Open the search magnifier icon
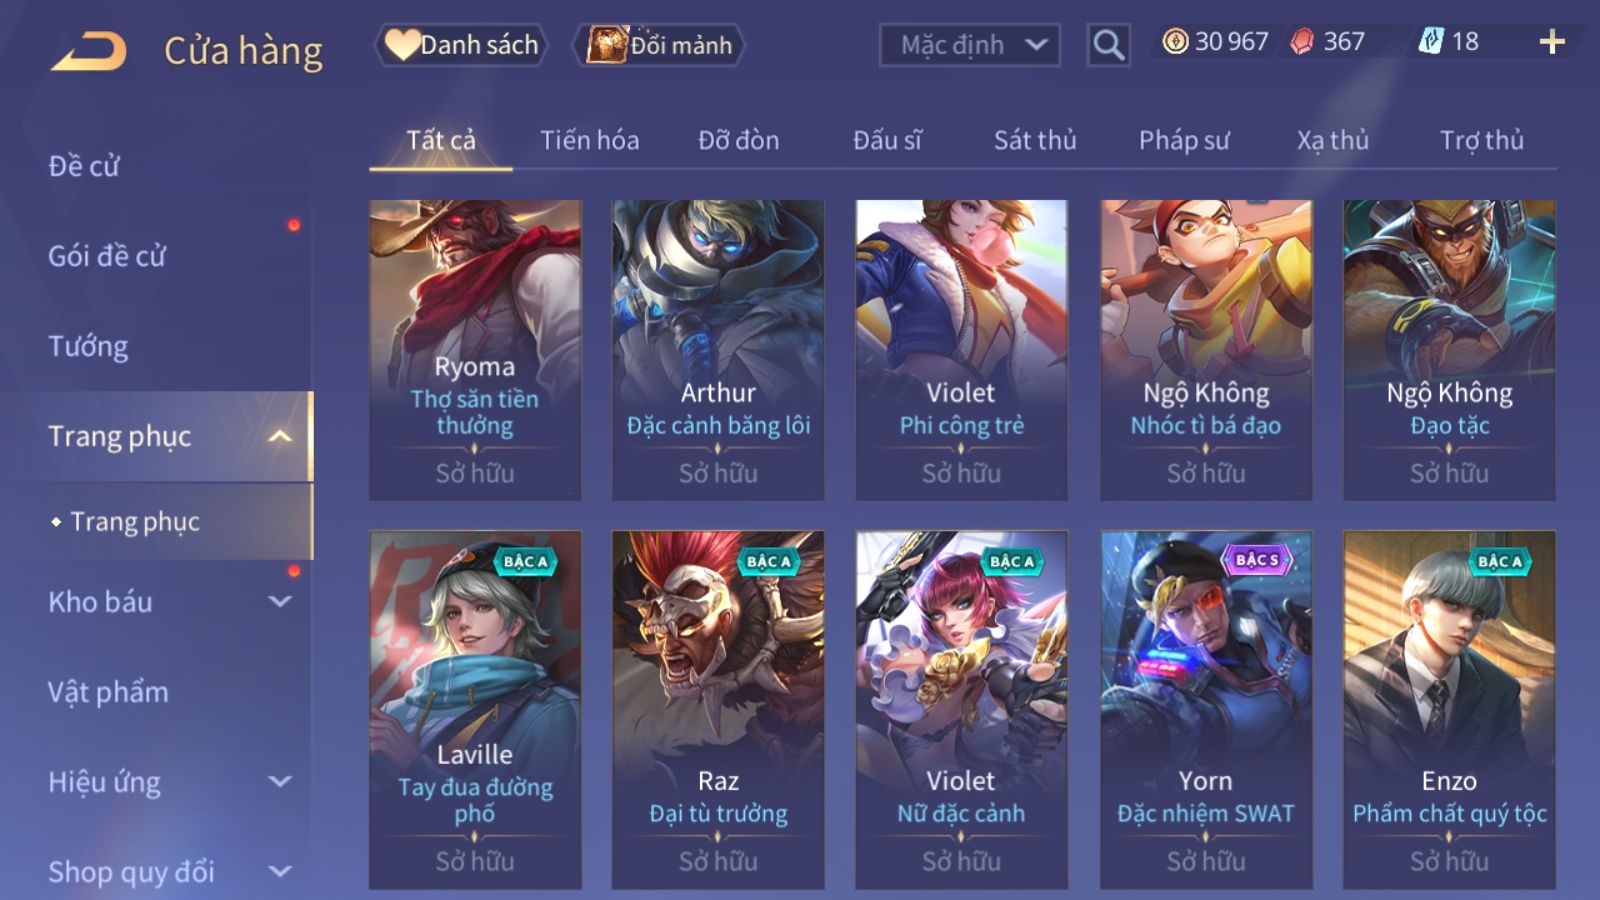This screenshot has width=1600, height=900. [x=1108, y=45]
